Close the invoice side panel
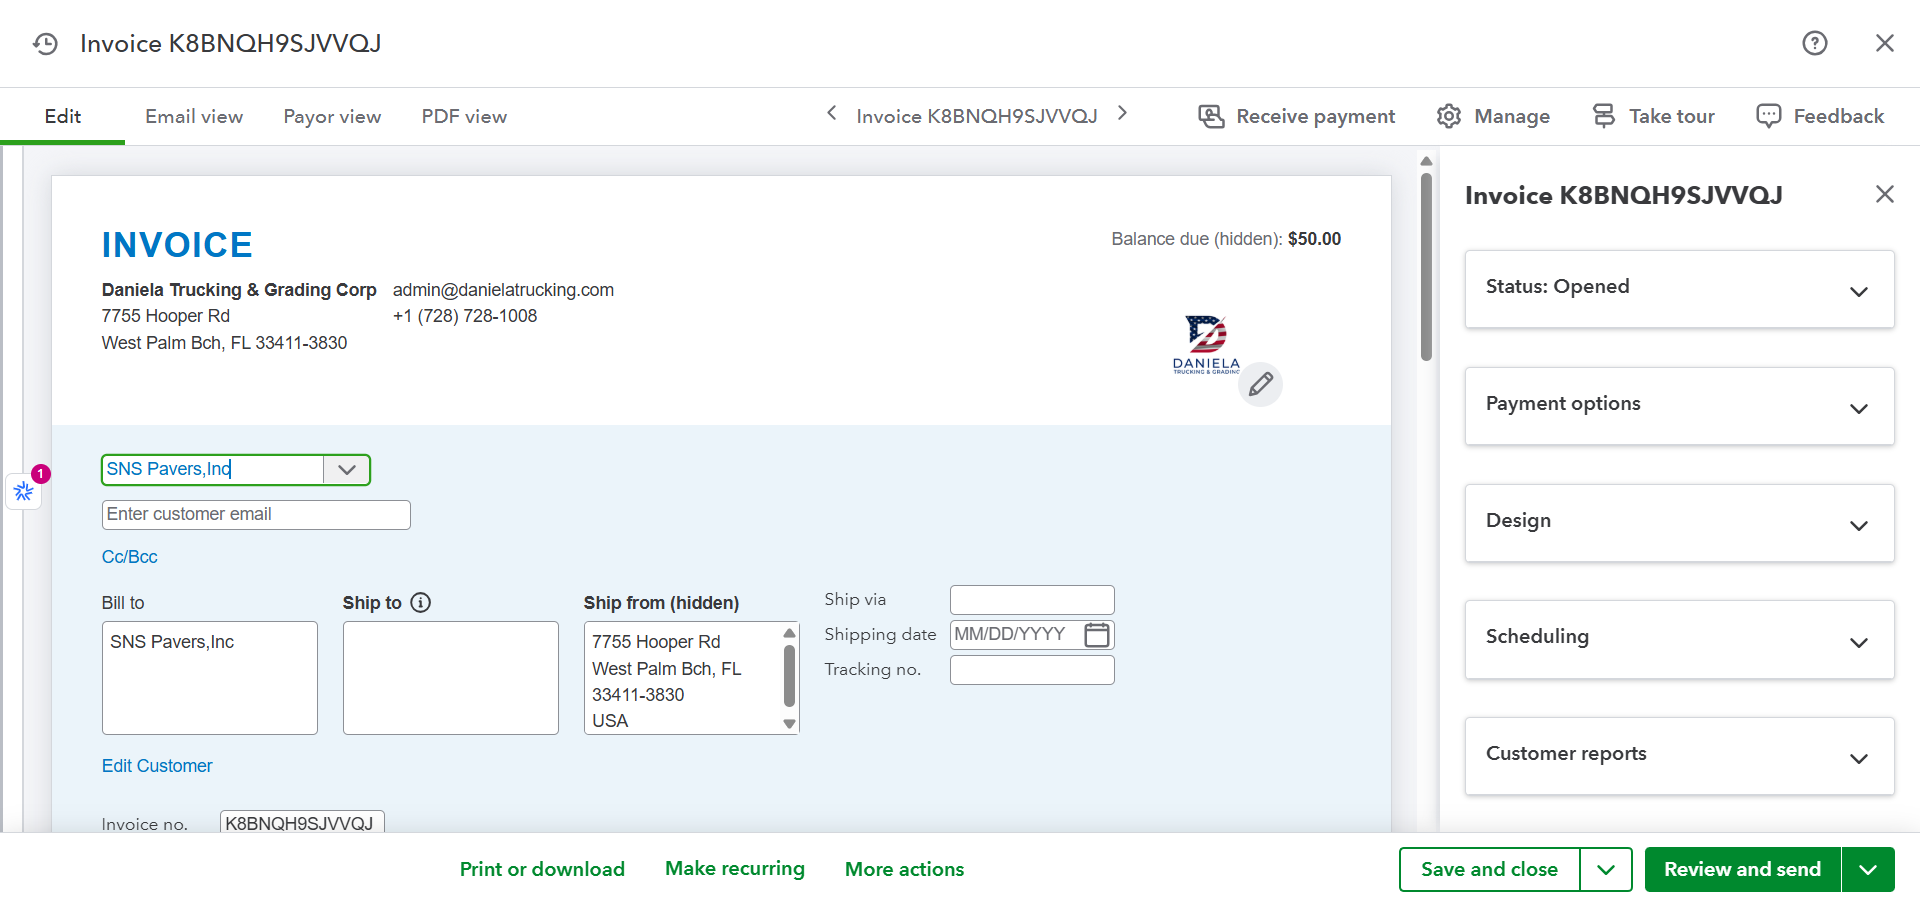 click(1884, 194)
